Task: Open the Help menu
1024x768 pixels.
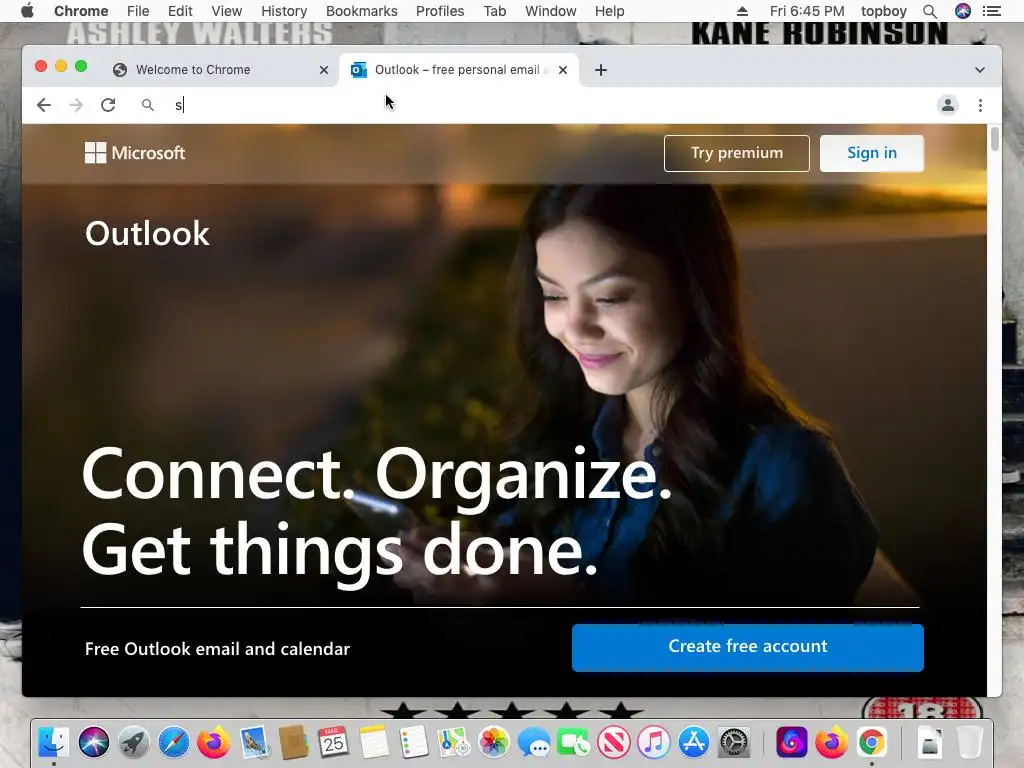Action: tap(609, 11)
